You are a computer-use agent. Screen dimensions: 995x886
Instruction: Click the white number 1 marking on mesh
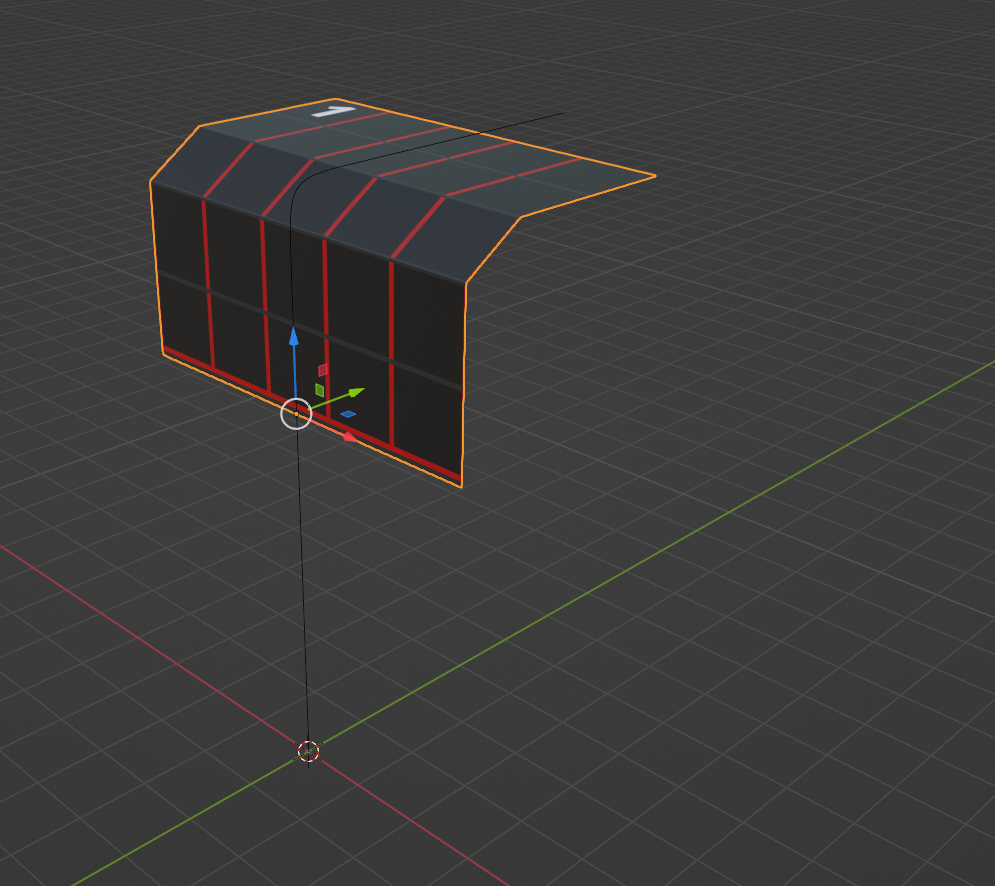point(333,111)
